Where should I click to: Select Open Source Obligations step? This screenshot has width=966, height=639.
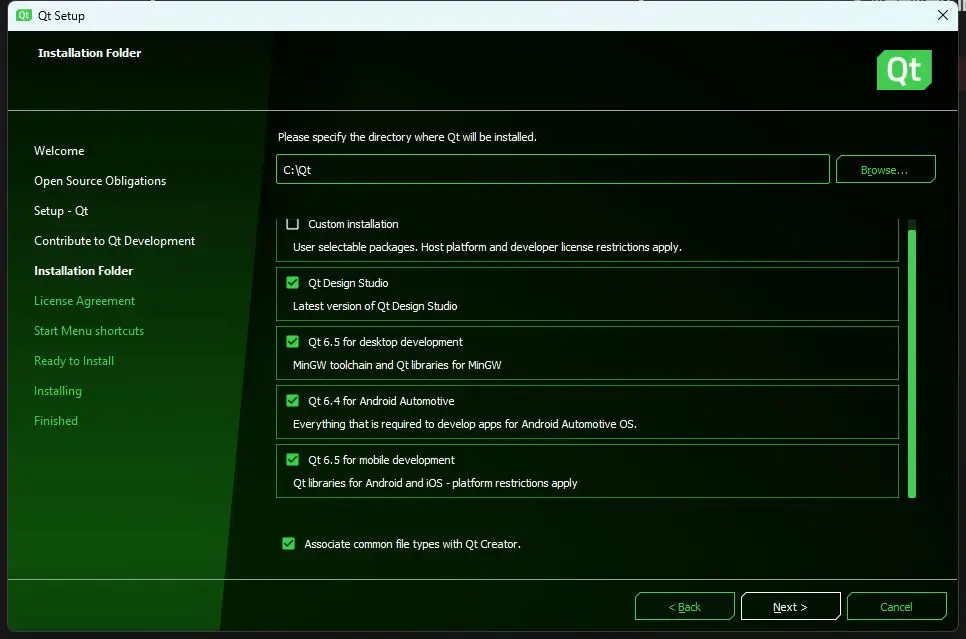coord(100,181)
